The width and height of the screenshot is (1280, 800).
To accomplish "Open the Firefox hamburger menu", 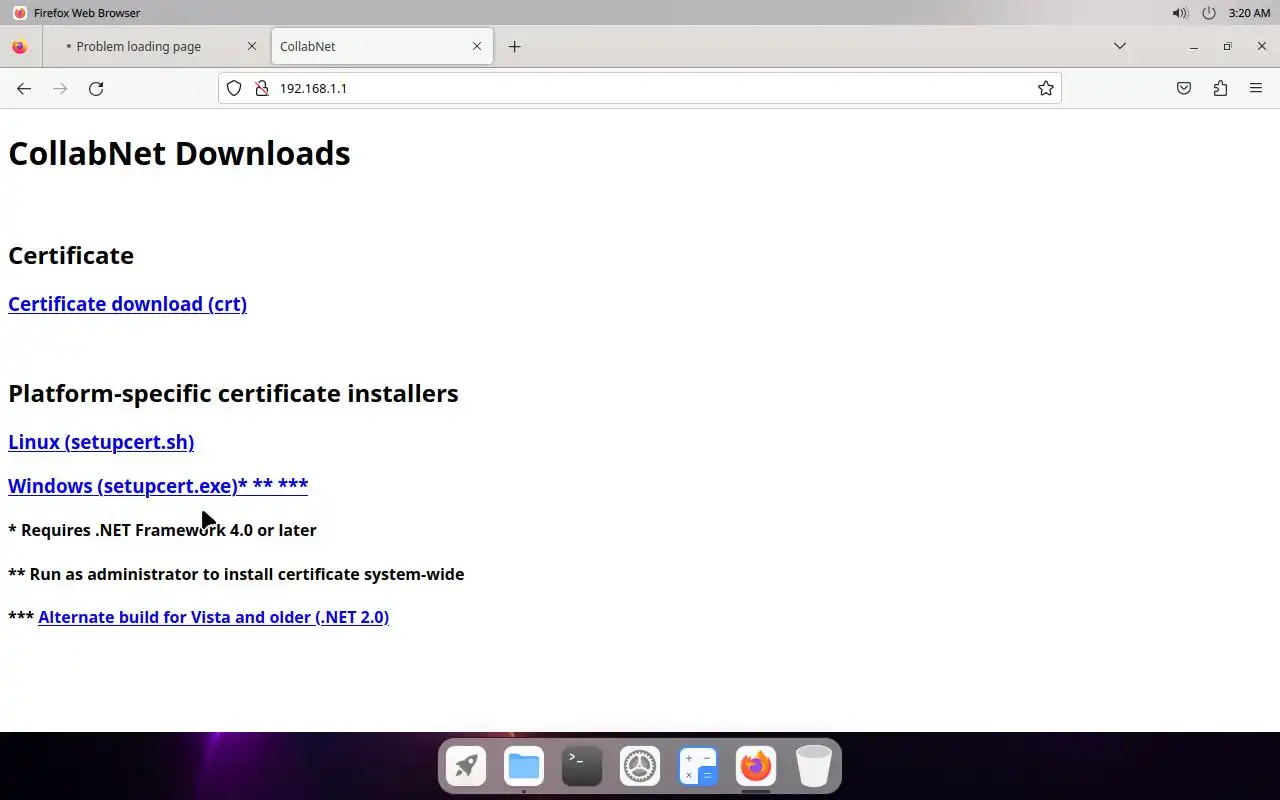I will pos(1256,88).
